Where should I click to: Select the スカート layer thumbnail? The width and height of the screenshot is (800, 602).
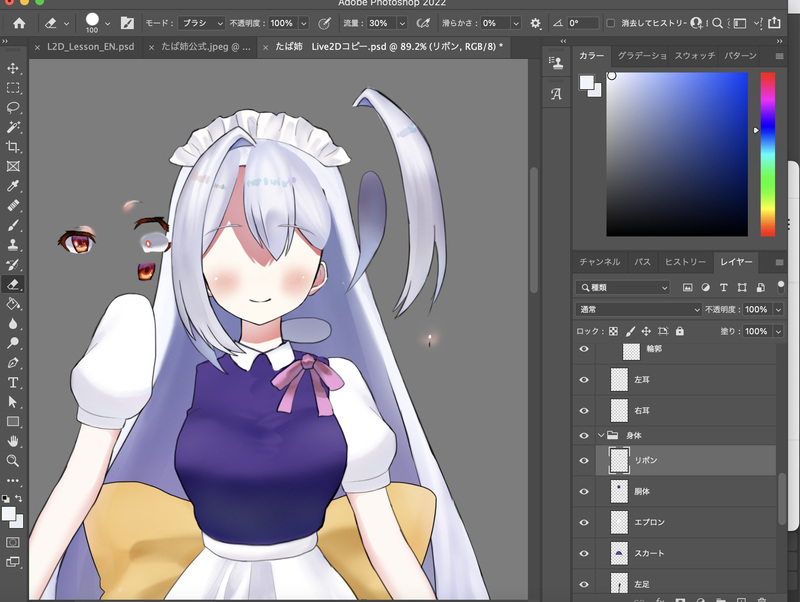pos(618,553)
